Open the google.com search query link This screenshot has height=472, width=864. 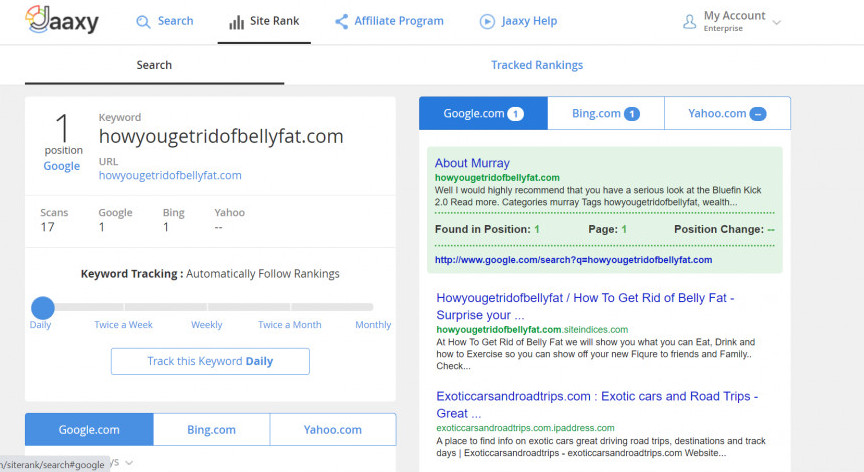tap(573, 260)
